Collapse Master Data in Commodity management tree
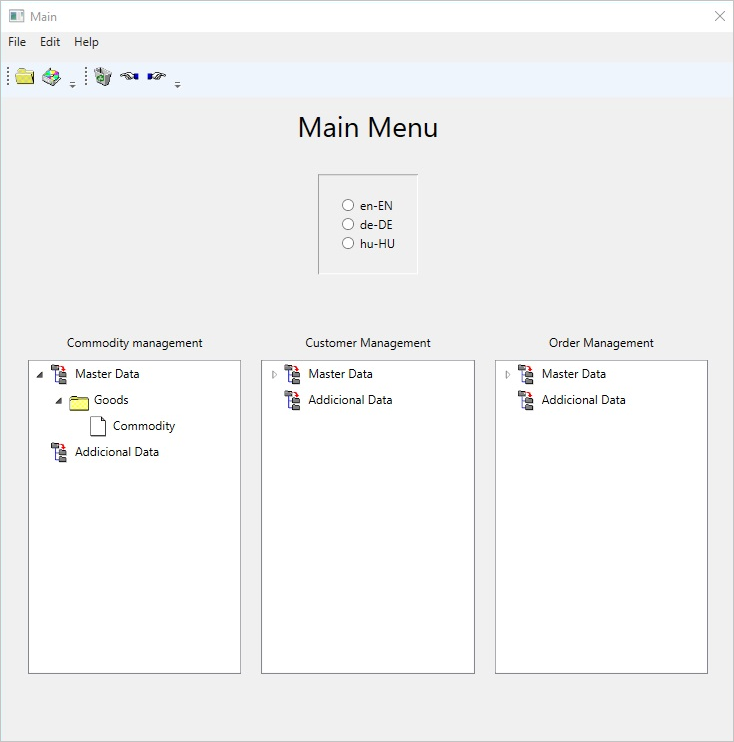The height and width of the screenshot is (742, 734). pyautogui.click(x=39, y=375)
